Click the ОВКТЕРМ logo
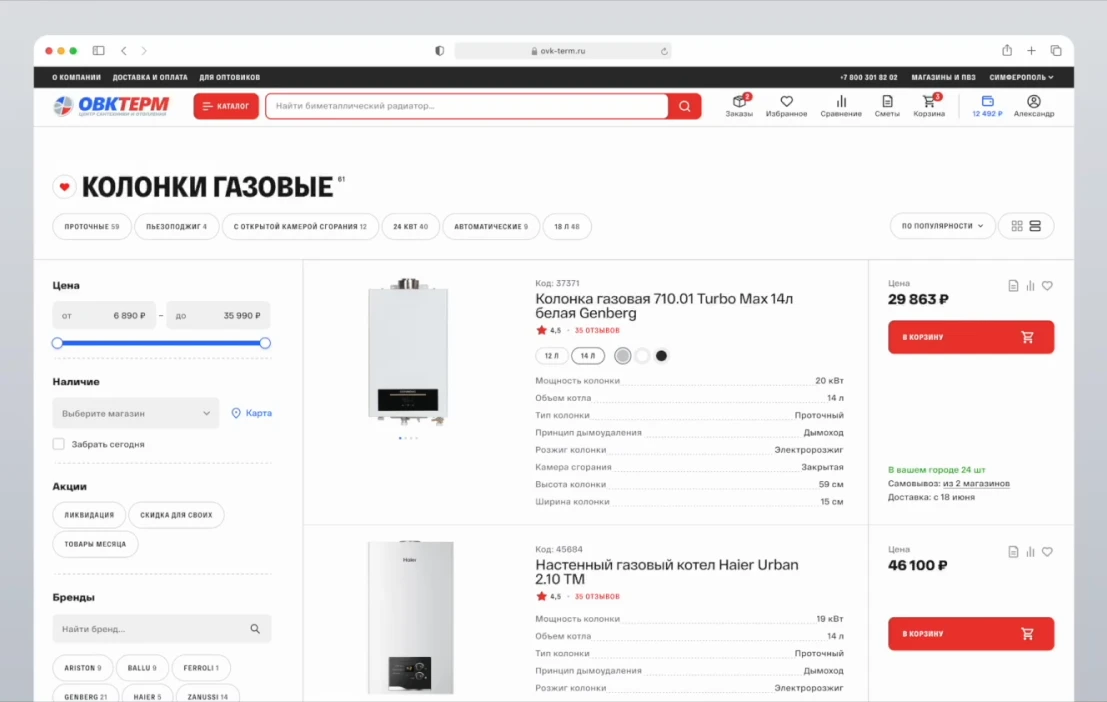 pos(112,106)
